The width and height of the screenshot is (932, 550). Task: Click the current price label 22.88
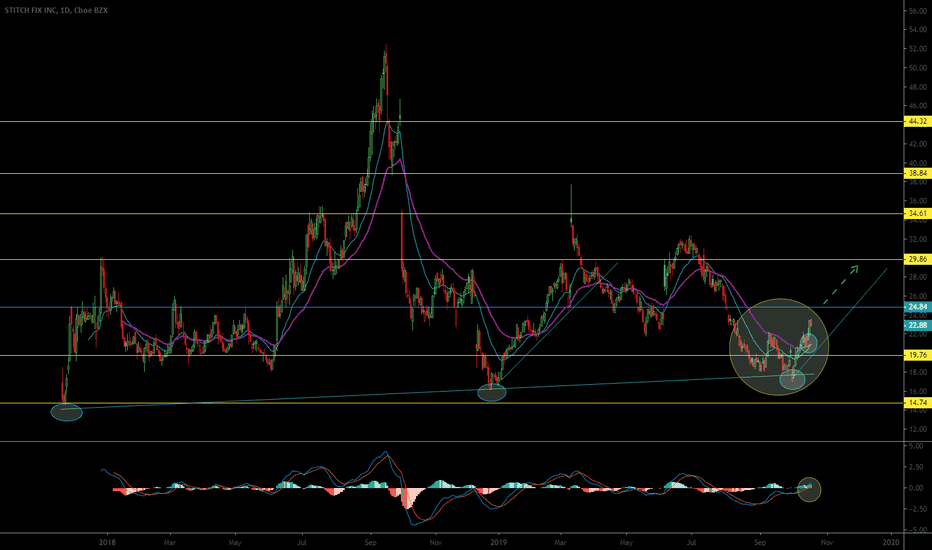point(917,325)
